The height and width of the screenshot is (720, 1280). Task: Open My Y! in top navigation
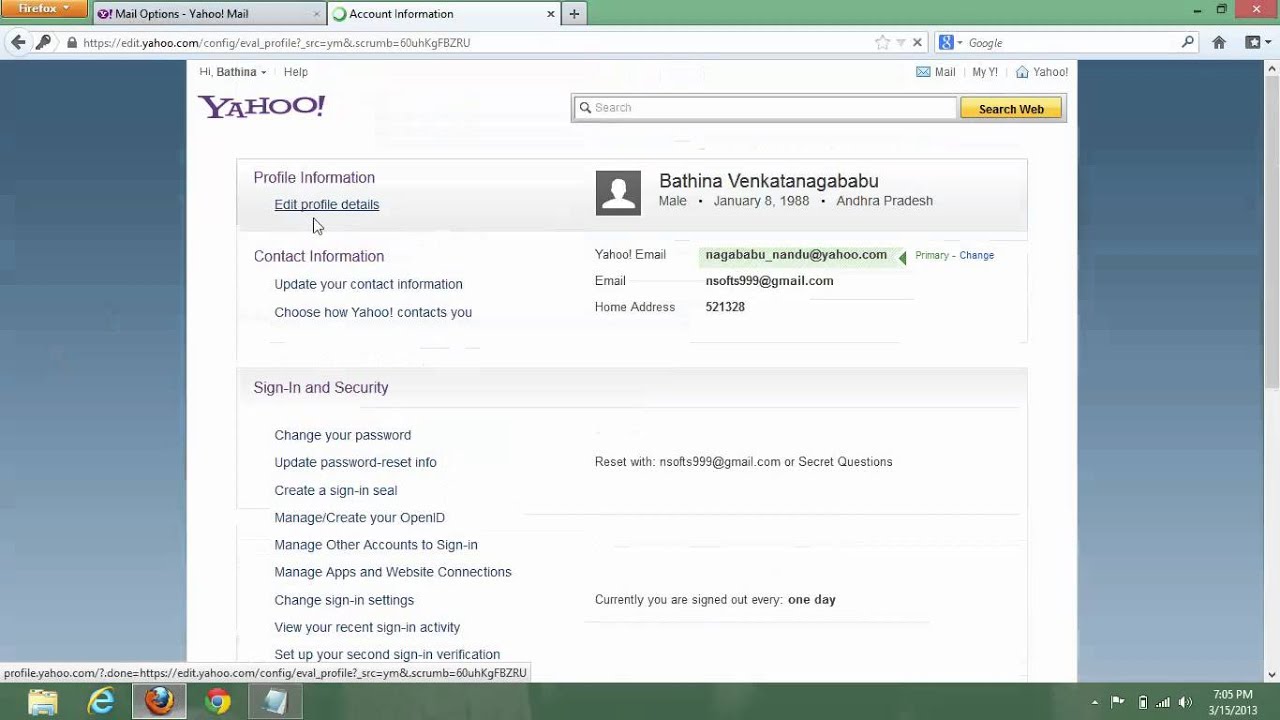[x=985, y=72]
